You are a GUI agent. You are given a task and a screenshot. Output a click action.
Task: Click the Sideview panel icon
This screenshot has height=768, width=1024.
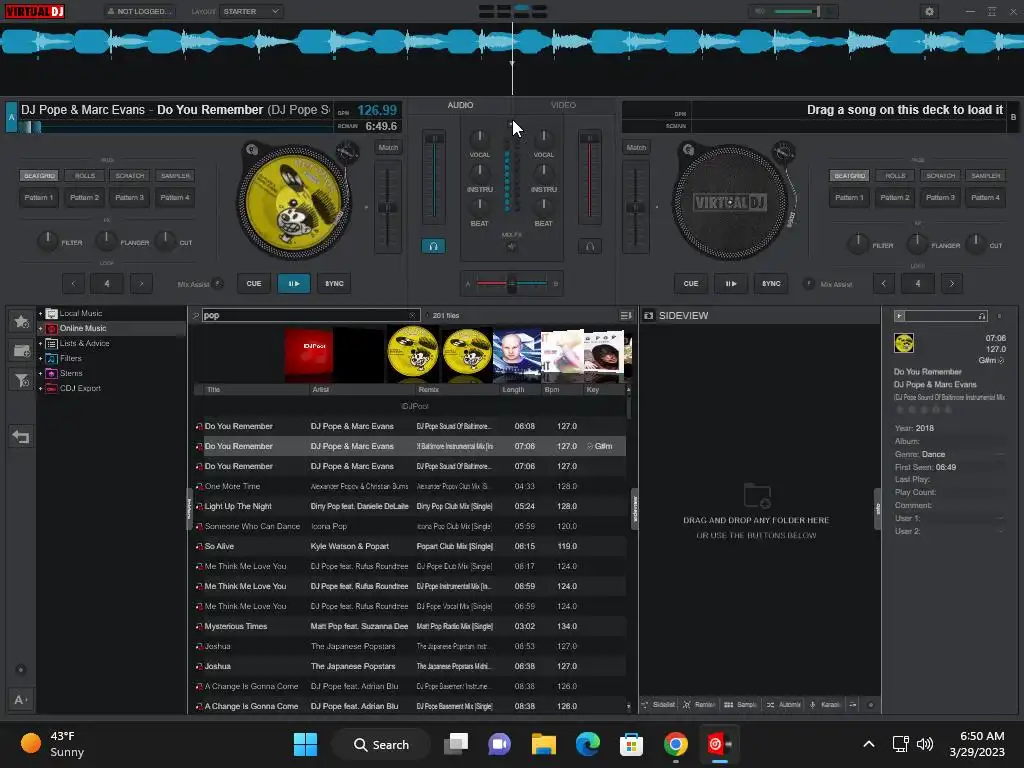coord(648,315)
